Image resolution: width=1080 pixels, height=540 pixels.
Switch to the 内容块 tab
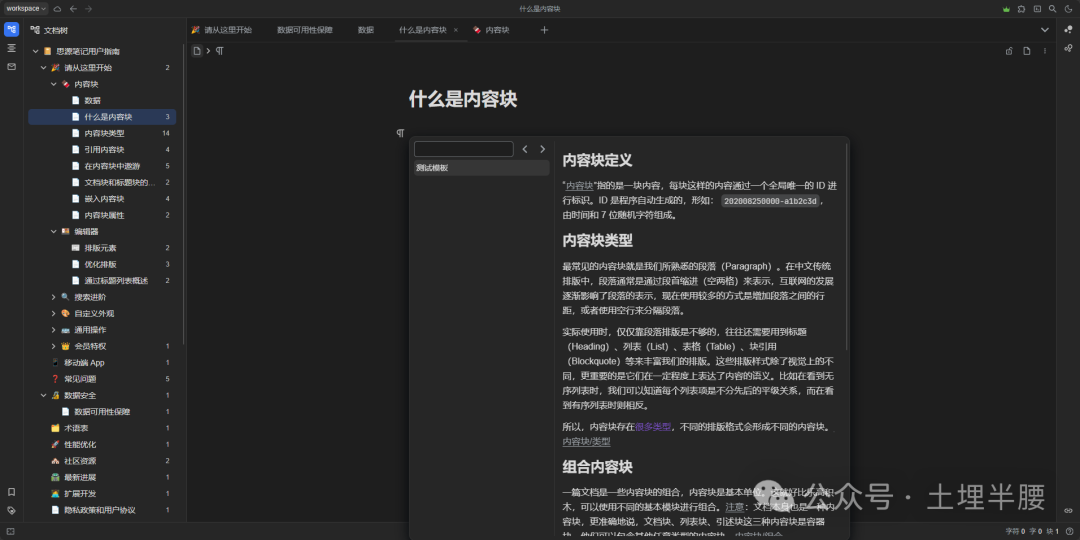point(492,30)
